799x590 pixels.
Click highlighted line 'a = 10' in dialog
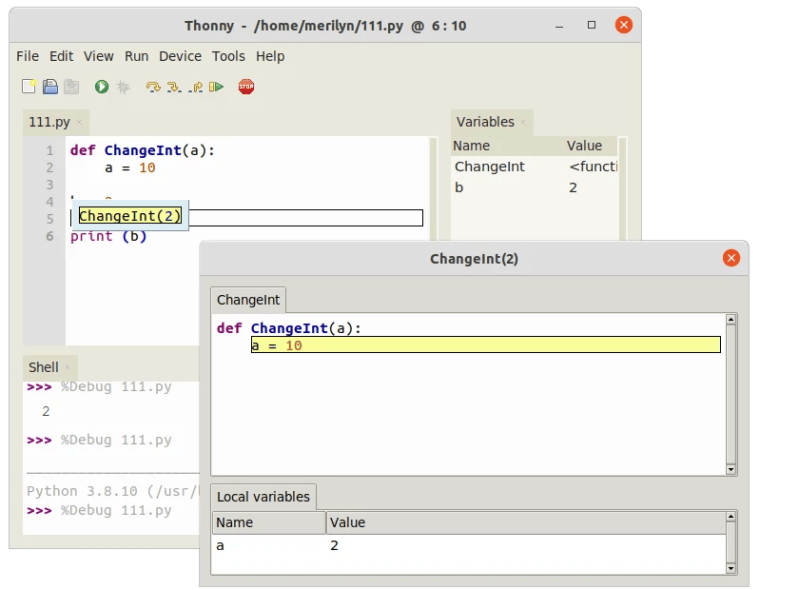click(x=486, y=345)
